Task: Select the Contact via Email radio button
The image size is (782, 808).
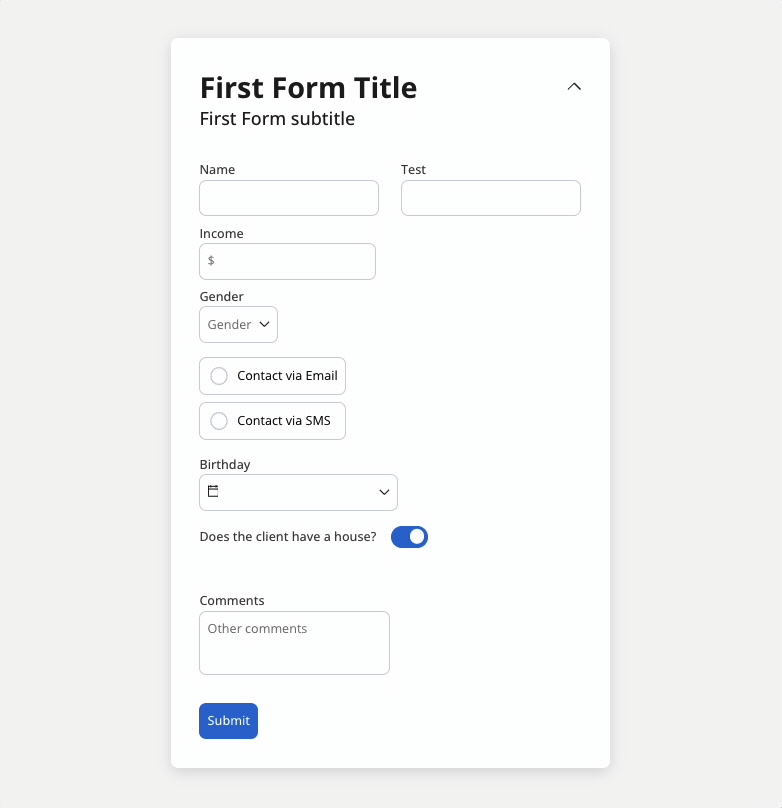Action: [219, 376]
